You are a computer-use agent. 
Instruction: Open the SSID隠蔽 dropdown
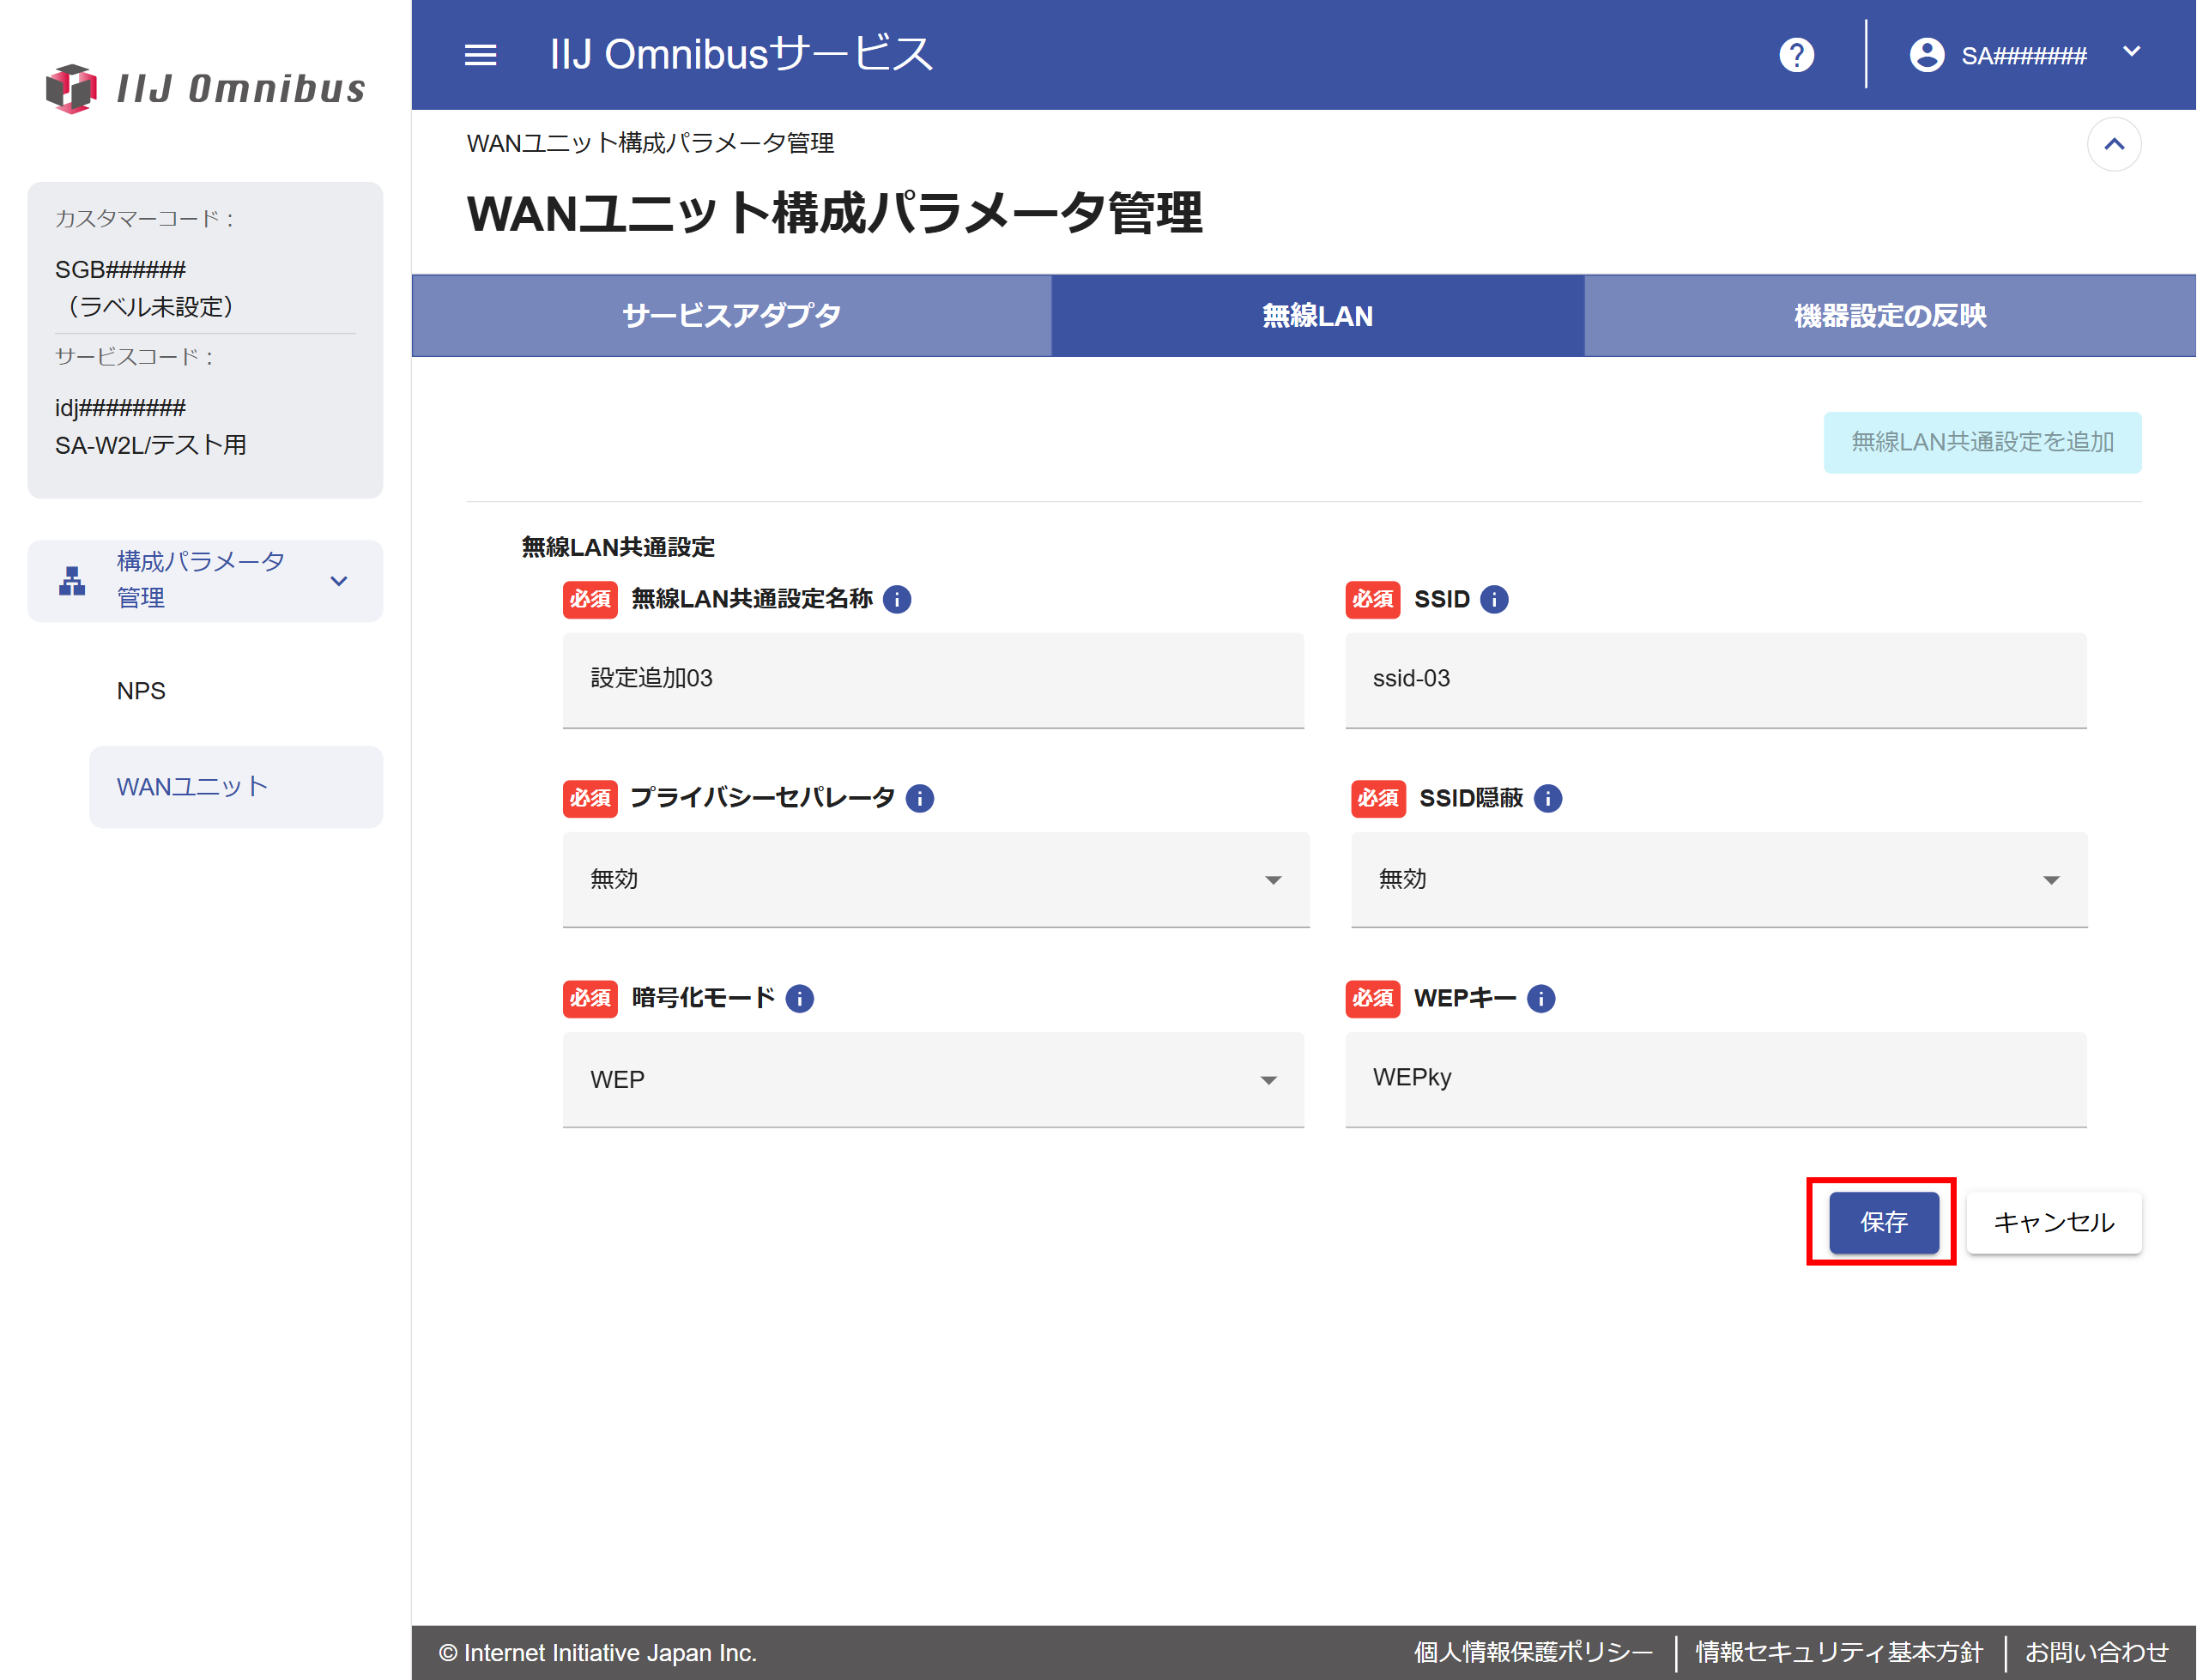[x=1718, y=879]
